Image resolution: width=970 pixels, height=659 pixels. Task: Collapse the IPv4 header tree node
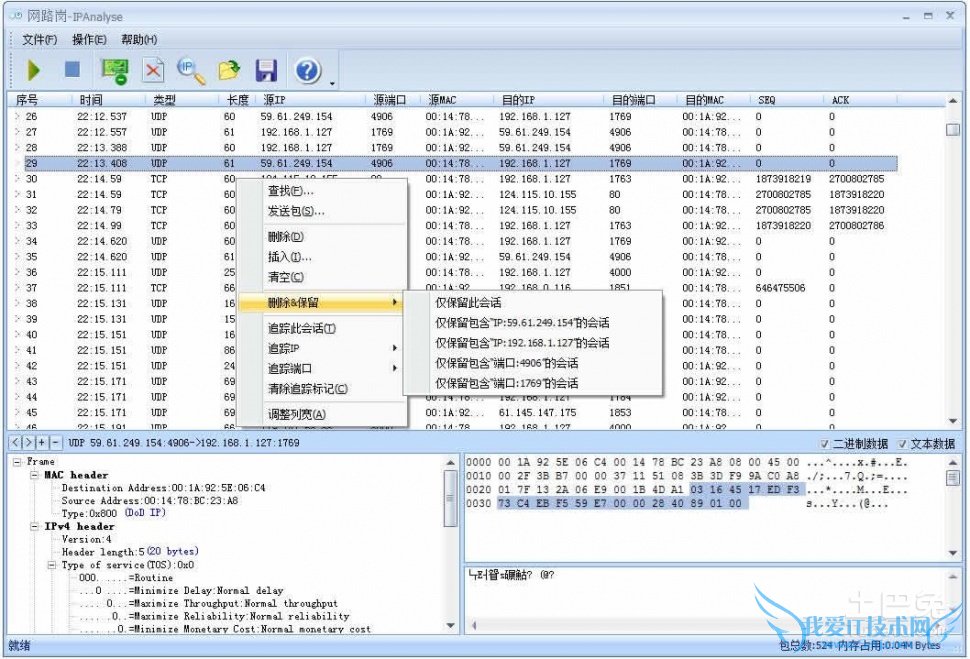tap(34, 526)
